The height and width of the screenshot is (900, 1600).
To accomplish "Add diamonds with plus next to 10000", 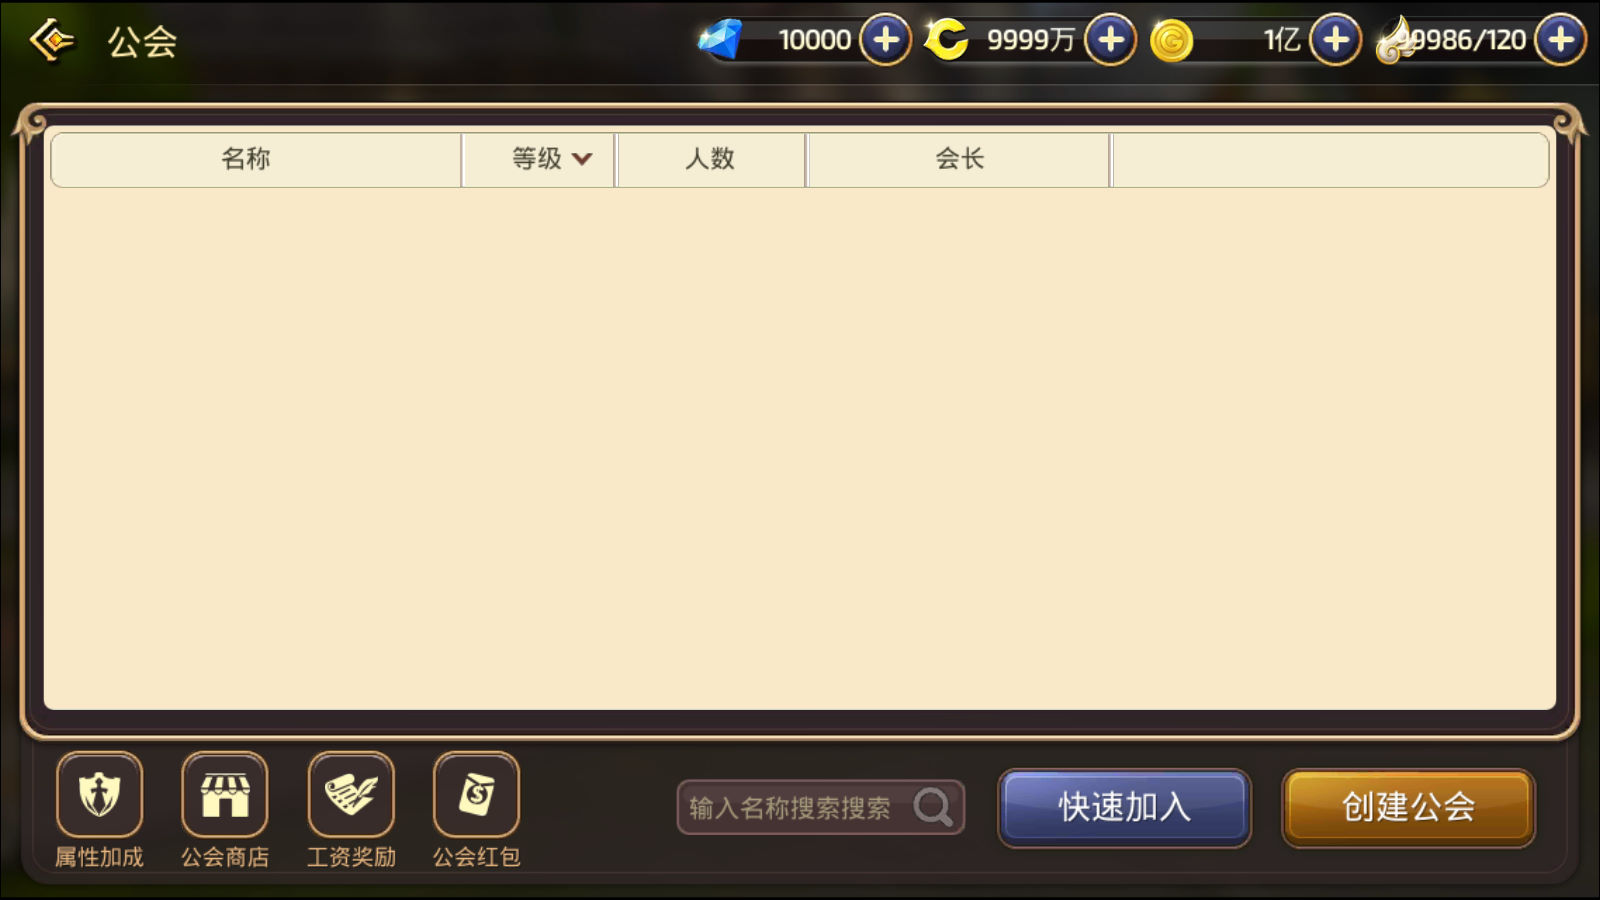I will (x=885, y=40).
